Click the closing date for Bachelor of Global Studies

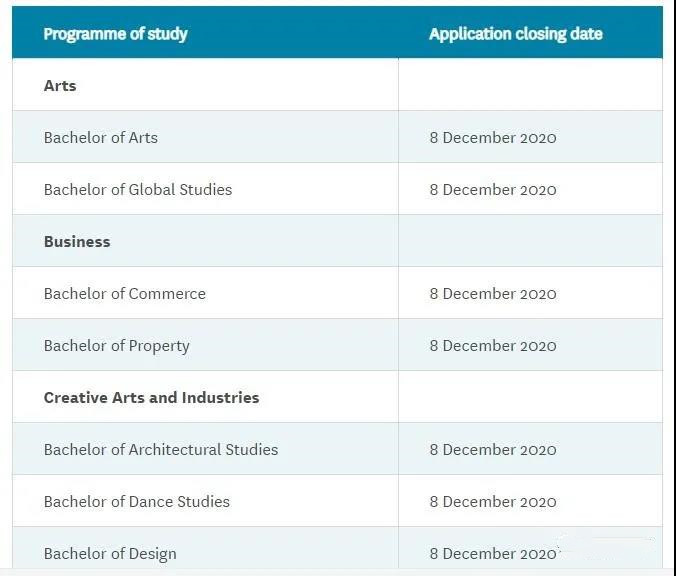[x=493, y=190]
